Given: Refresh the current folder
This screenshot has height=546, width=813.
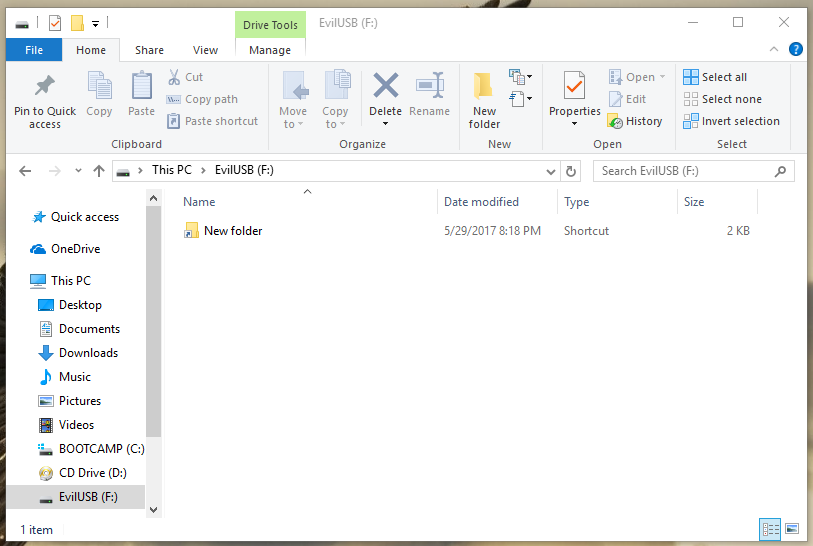Looking at the screenshot, I should (570, 171).
